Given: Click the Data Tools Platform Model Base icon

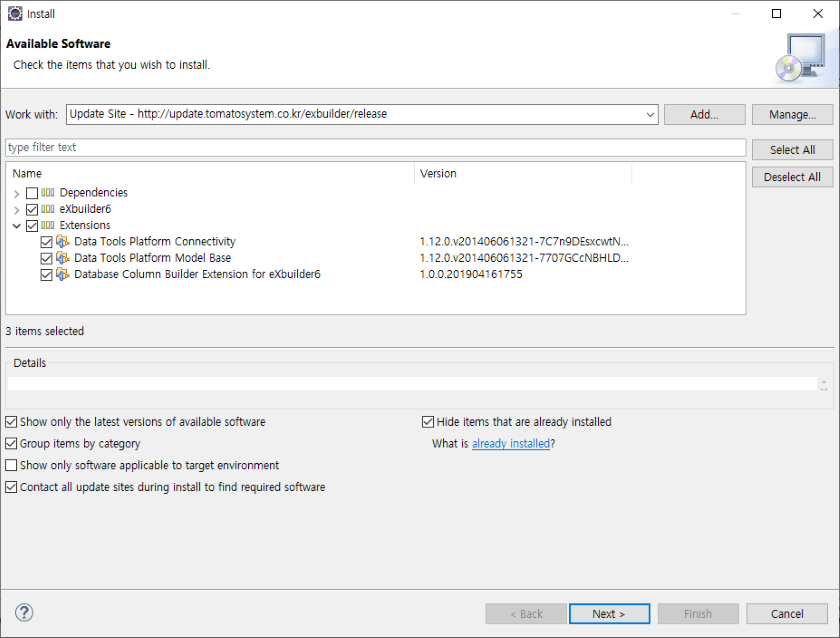Looking at the screenshot, I should (x=62, y=258).
